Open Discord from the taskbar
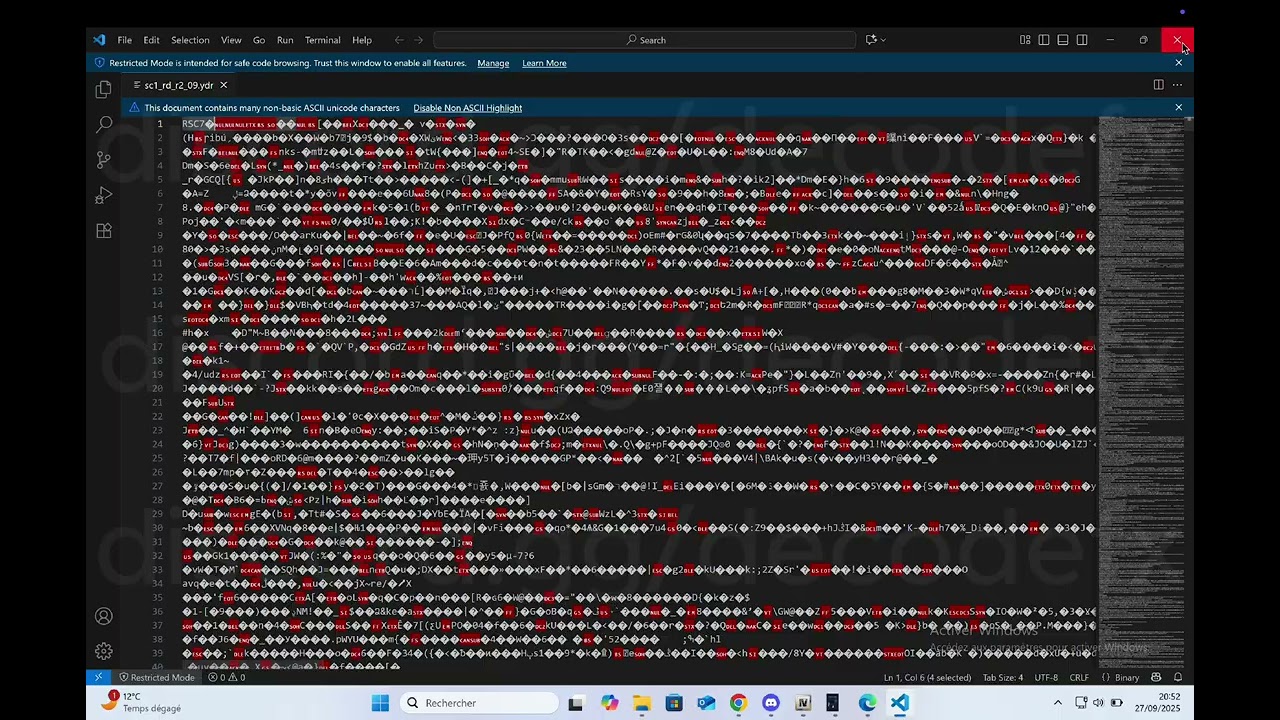Image resolution: width=1280 pixels, height=720 pixels. tap(770, 703)
